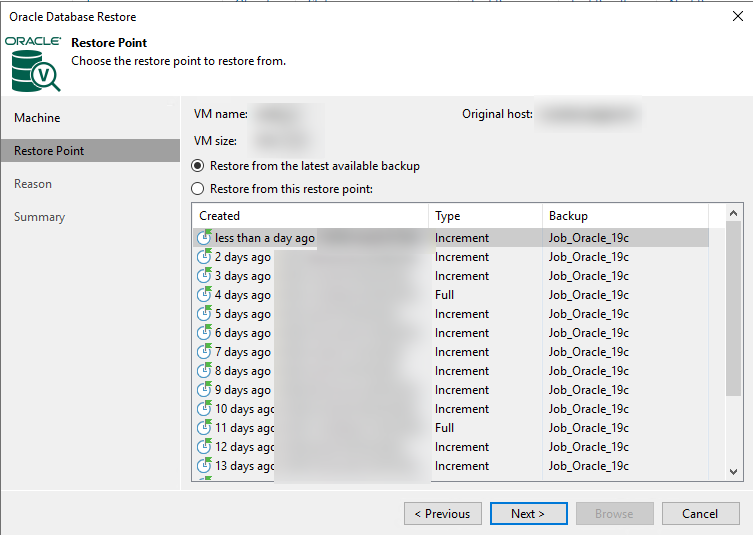Click 'Full' type in 4 days ago row
Image resolution: width=753 pixels, height=535 pixels.
click(x=444, y=295)
